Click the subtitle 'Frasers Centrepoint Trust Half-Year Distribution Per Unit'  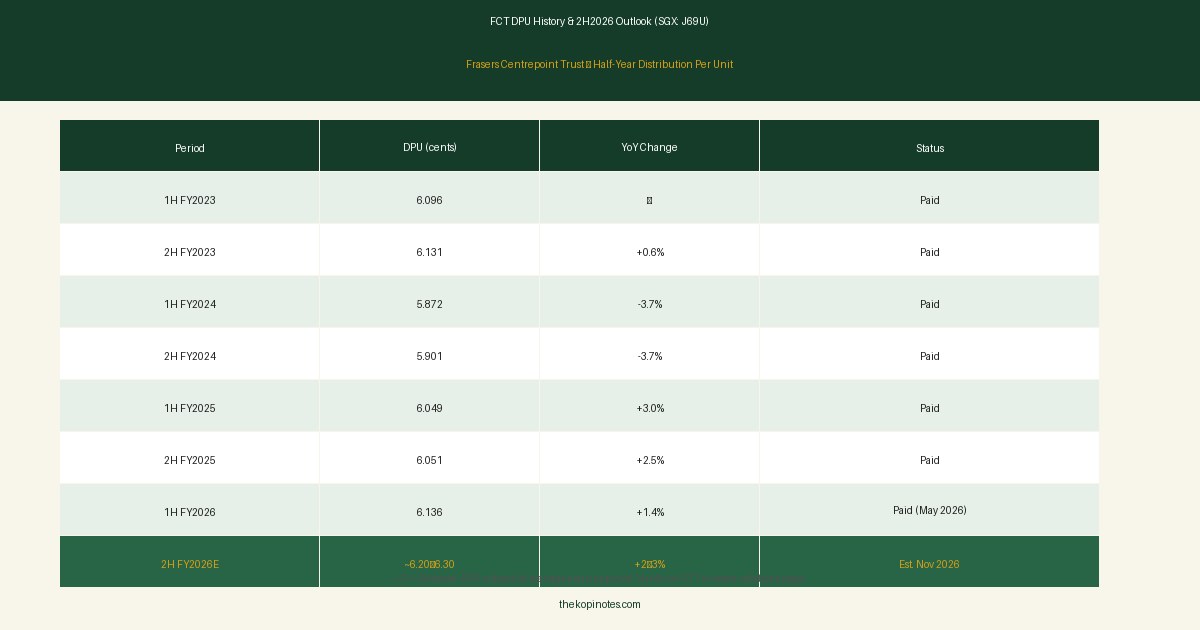[x=599, y=64]
